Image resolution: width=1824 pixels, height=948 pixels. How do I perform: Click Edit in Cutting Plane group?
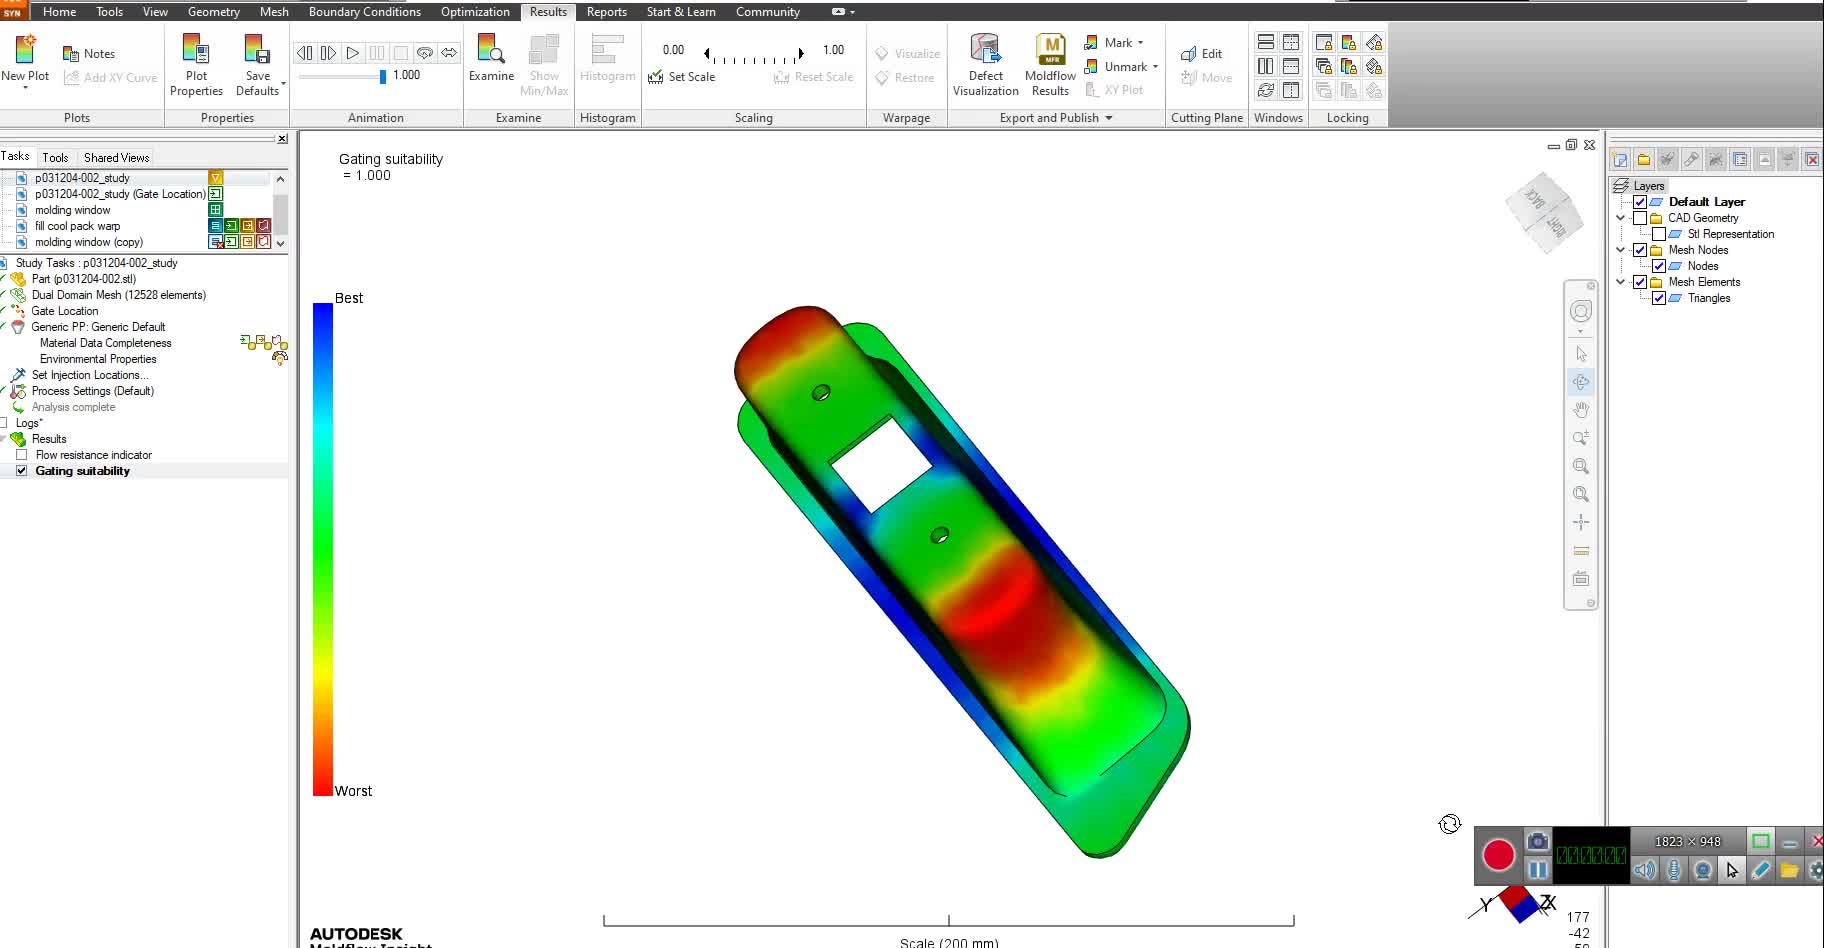1201,54
